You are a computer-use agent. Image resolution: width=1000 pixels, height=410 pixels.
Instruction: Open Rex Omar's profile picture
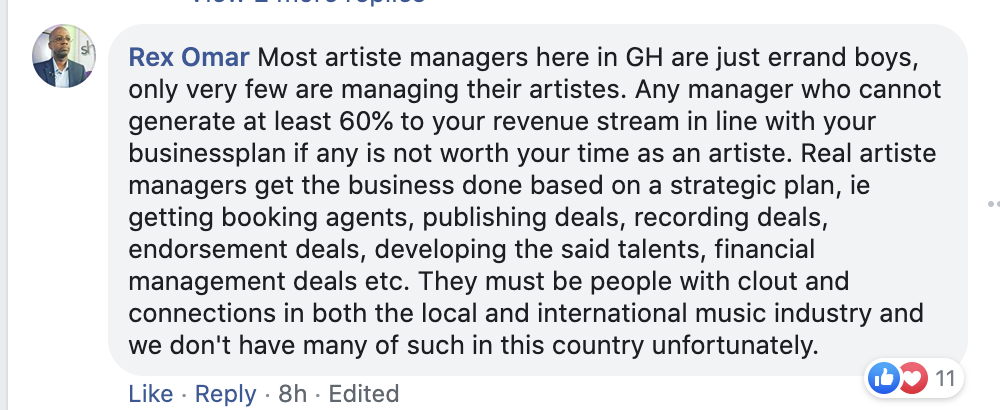tap(64, 54)
